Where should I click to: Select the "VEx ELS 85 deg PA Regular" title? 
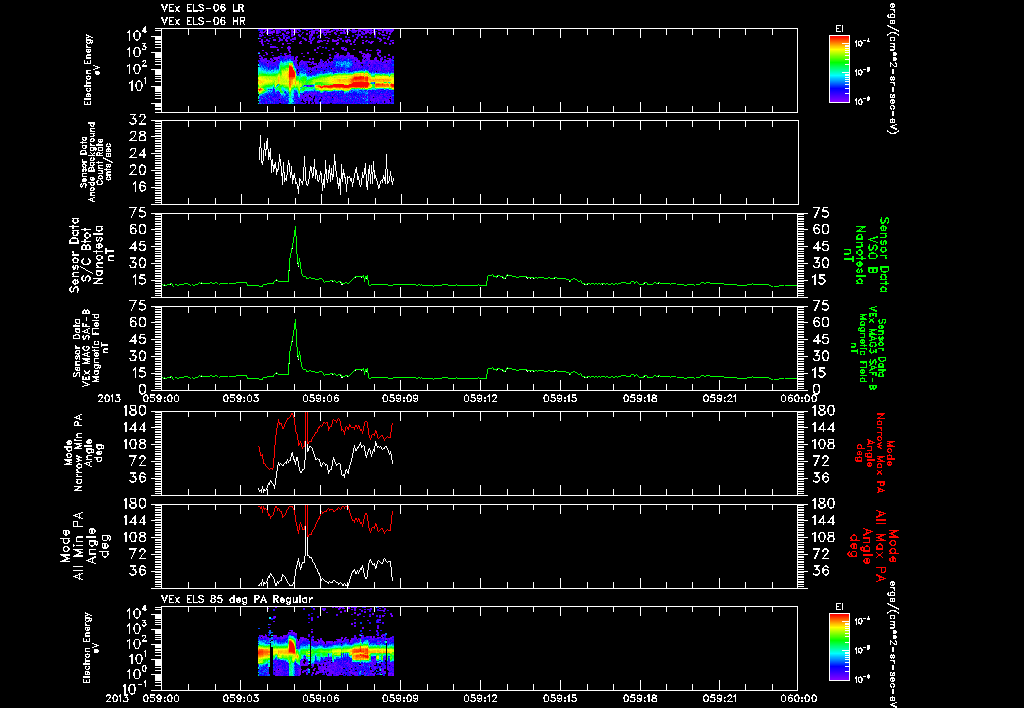pyautogui.click(x=237, y=599)
